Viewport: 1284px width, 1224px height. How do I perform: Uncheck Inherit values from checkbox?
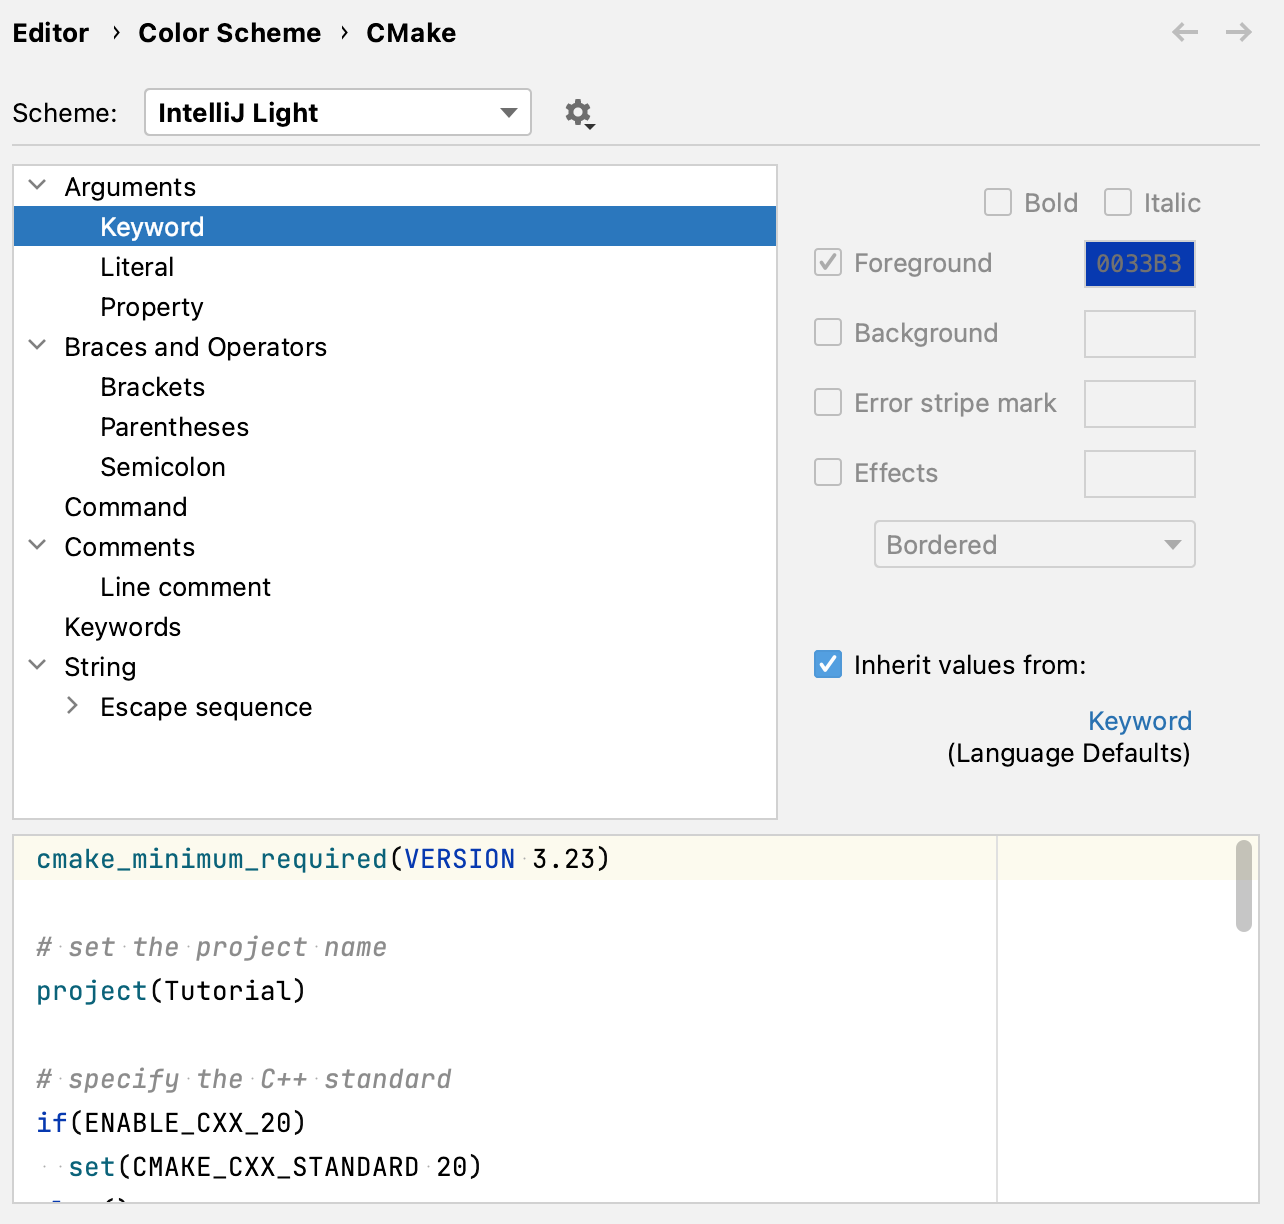828,664
